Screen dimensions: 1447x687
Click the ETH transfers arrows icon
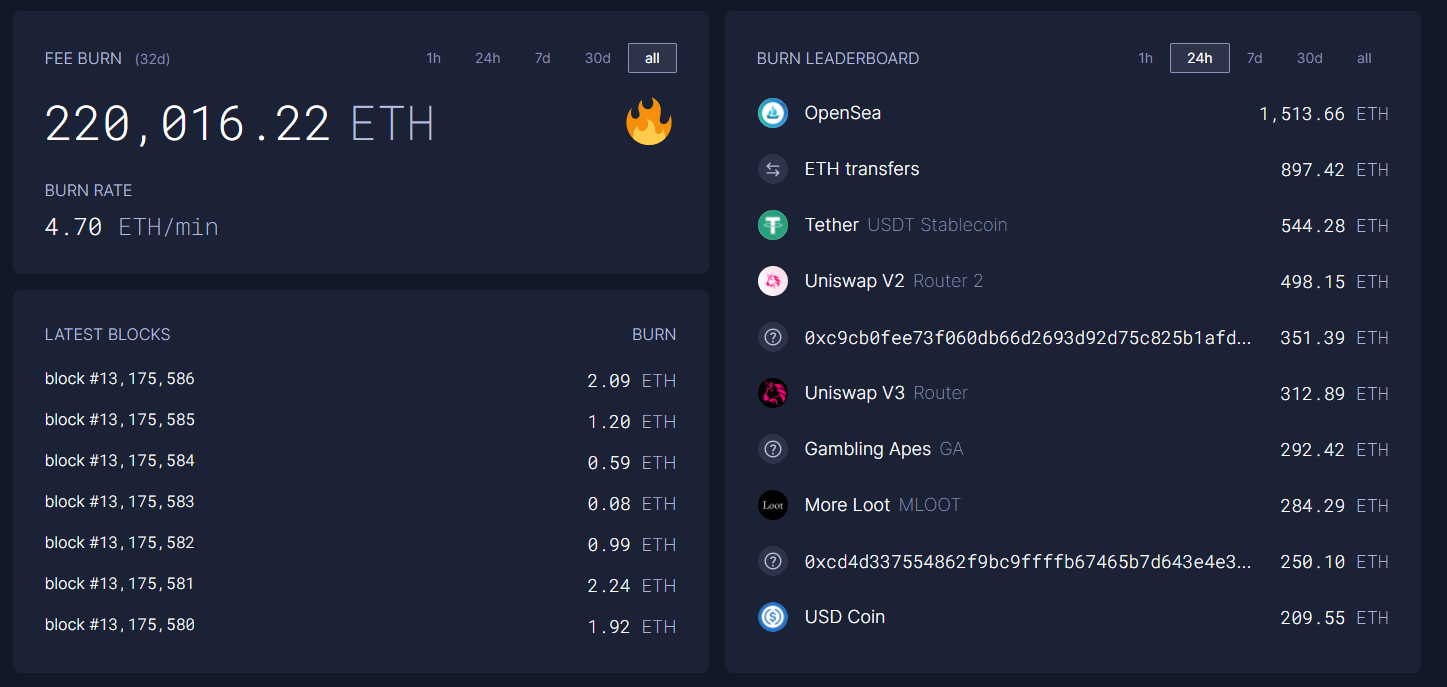point(773,170)
